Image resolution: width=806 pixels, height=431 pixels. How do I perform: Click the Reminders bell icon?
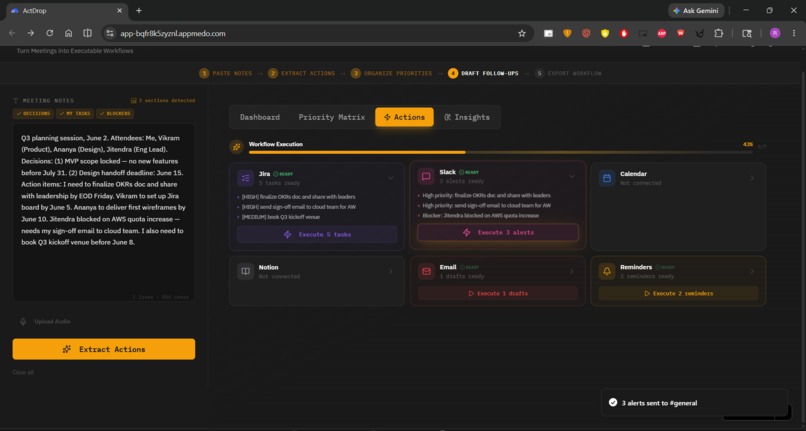[x=607, y=271]
